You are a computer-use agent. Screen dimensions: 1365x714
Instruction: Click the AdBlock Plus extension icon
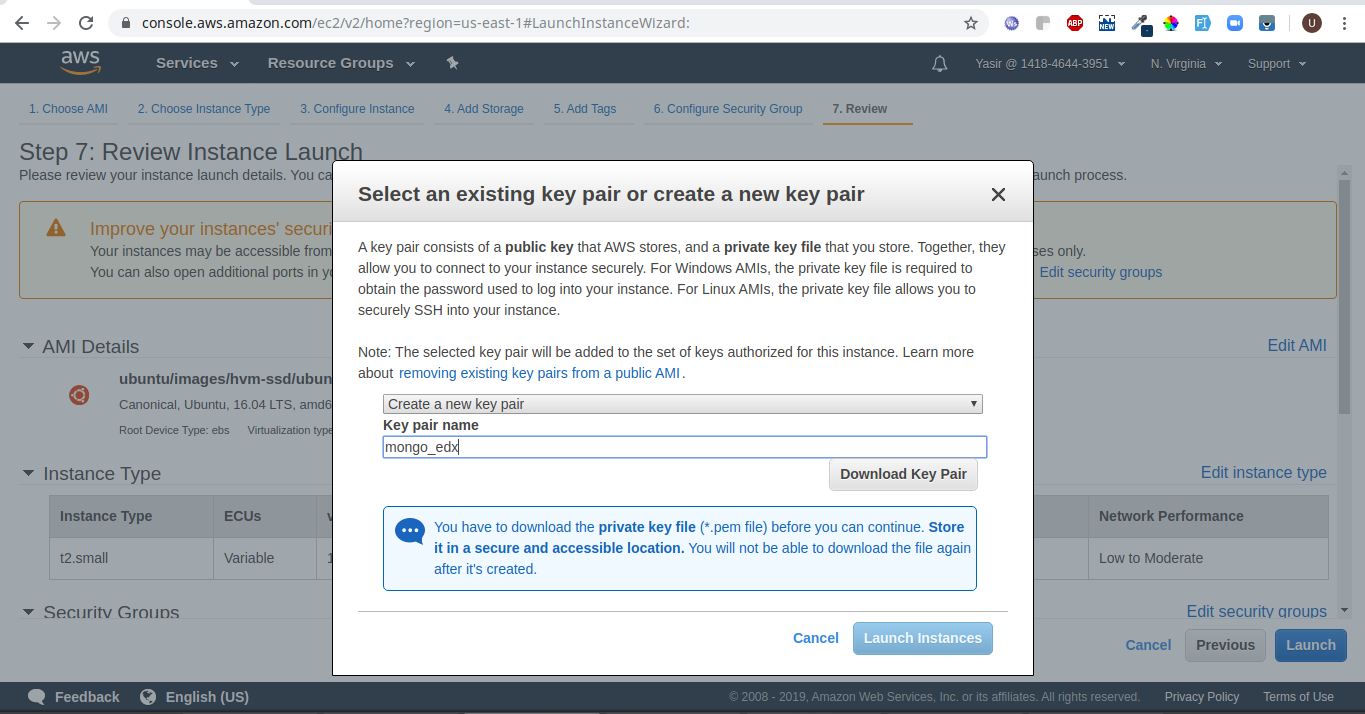(x=1075, y=22)
